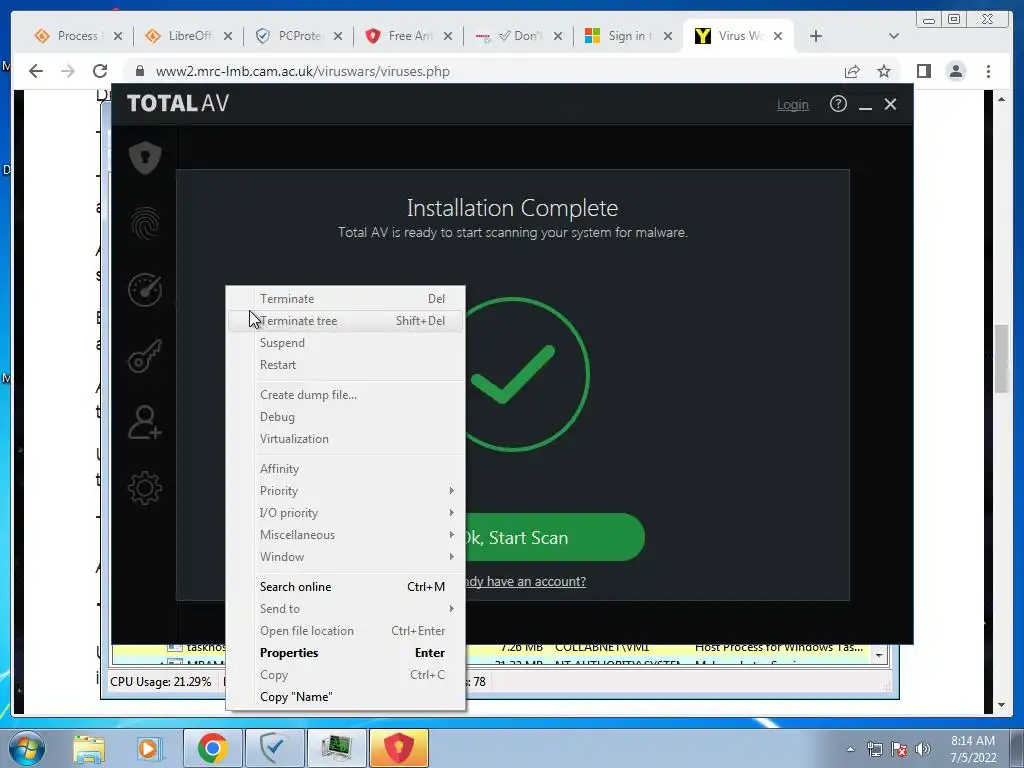This screenshot has width=1024, height=768.
Task: Choose Properties in the context menu
Action: coord(346,653)
